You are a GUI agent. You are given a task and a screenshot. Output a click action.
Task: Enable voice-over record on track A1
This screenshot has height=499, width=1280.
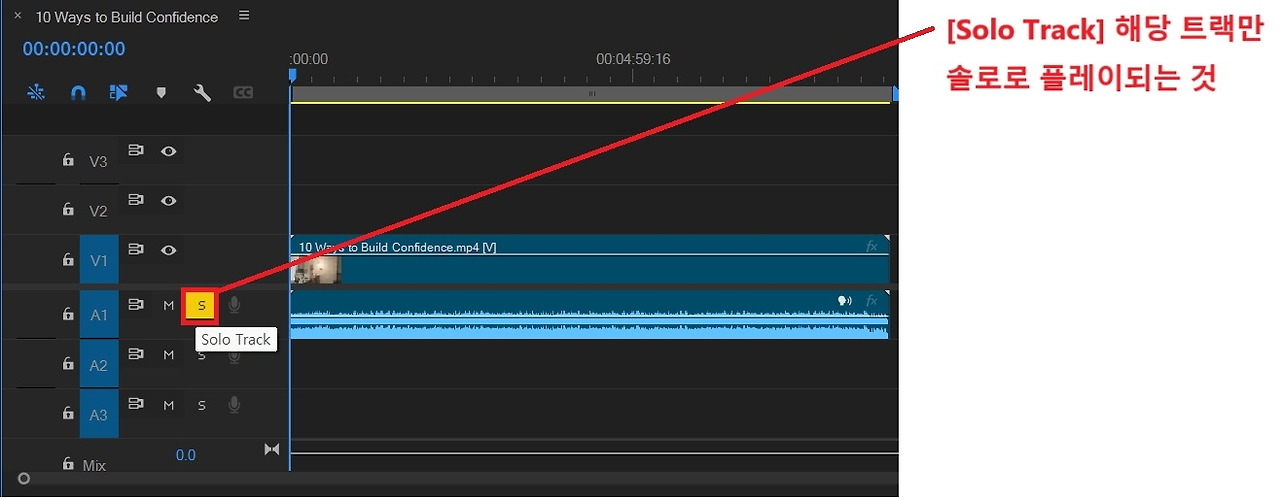coord(234,305)
